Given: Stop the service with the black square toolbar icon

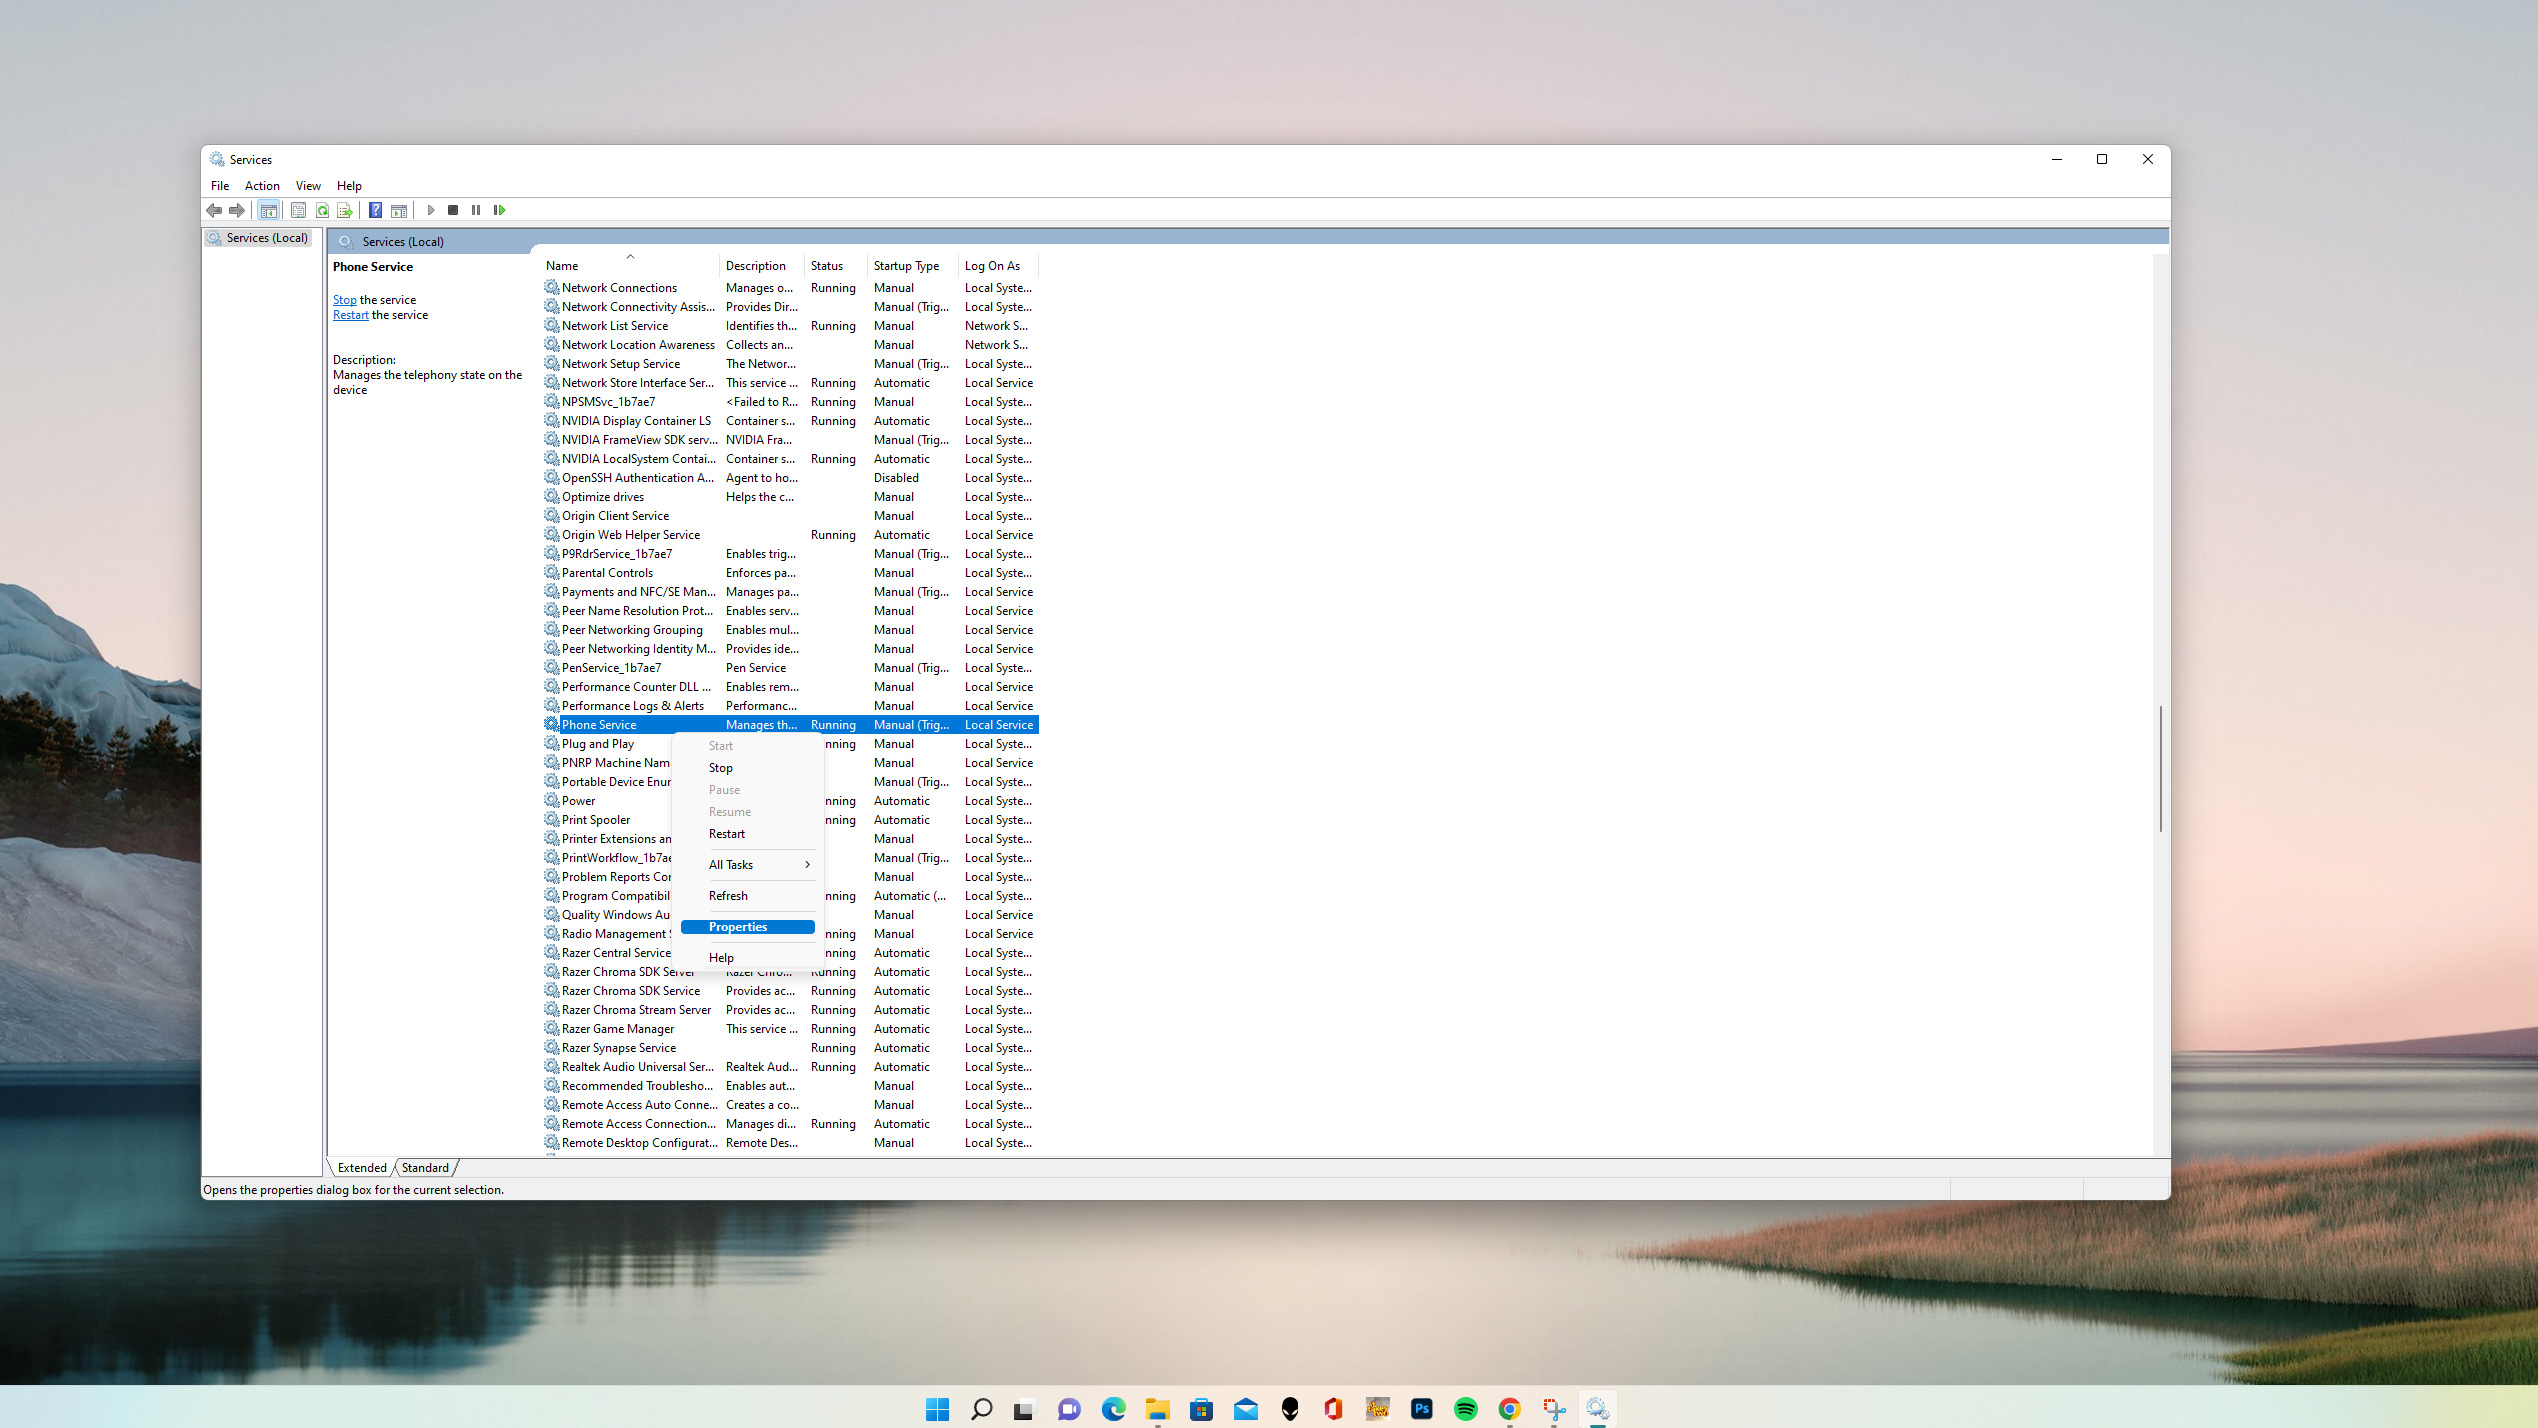Looking at the screenshot, I should coord(452,210).
